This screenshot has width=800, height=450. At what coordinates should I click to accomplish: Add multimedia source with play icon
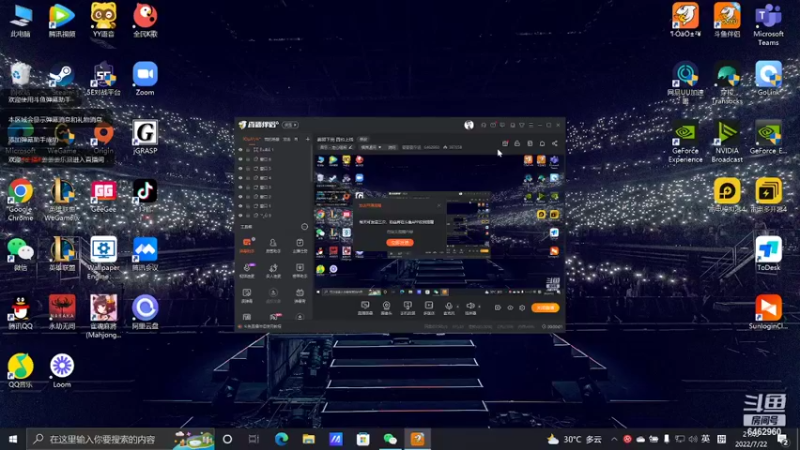point(429,308)
